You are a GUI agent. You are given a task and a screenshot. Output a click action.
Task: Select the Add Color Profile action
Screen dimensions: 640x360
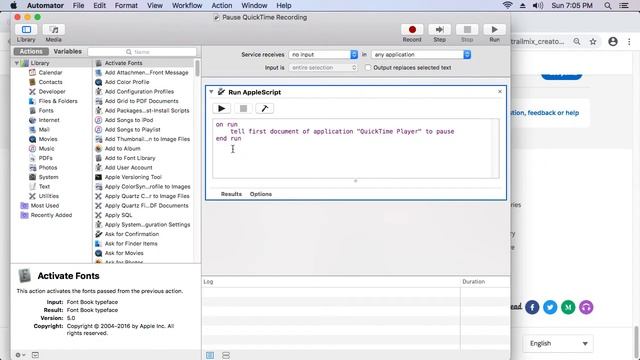pyautogui.click(x=127, y=82)
